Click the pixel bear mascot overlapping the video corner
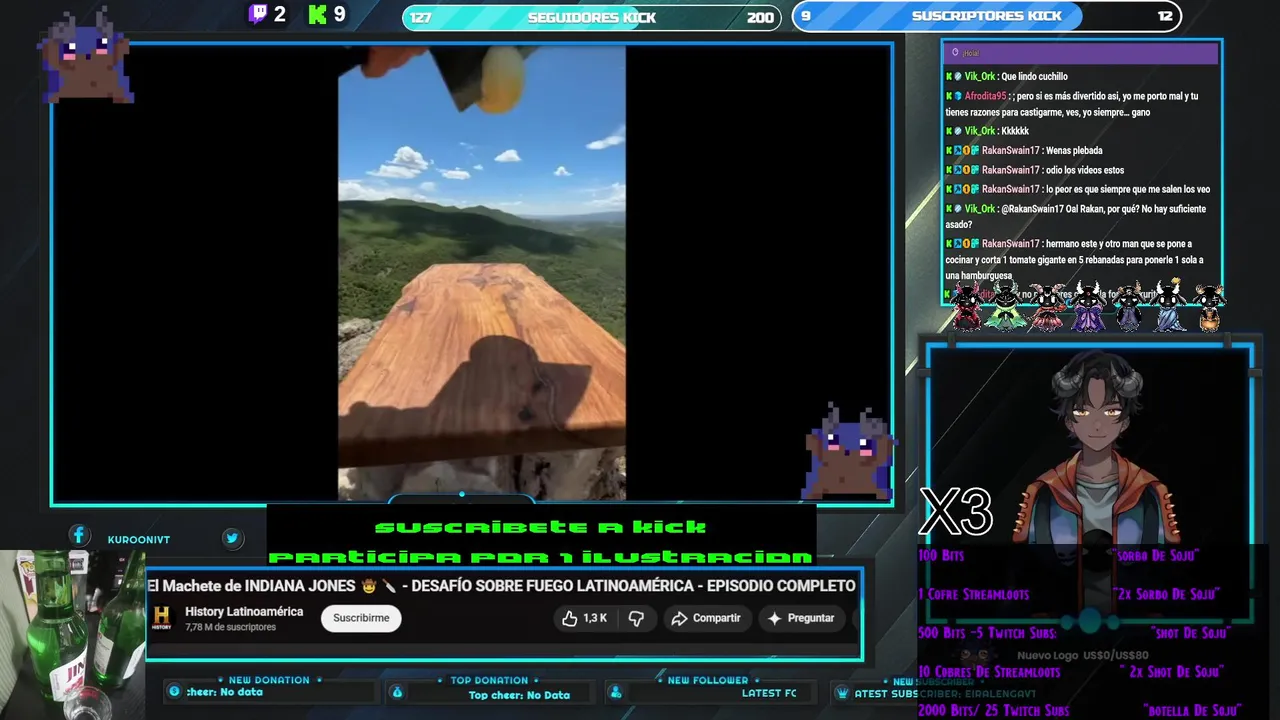This screenshot has height=720, width=1280. (x=848, y=452)
